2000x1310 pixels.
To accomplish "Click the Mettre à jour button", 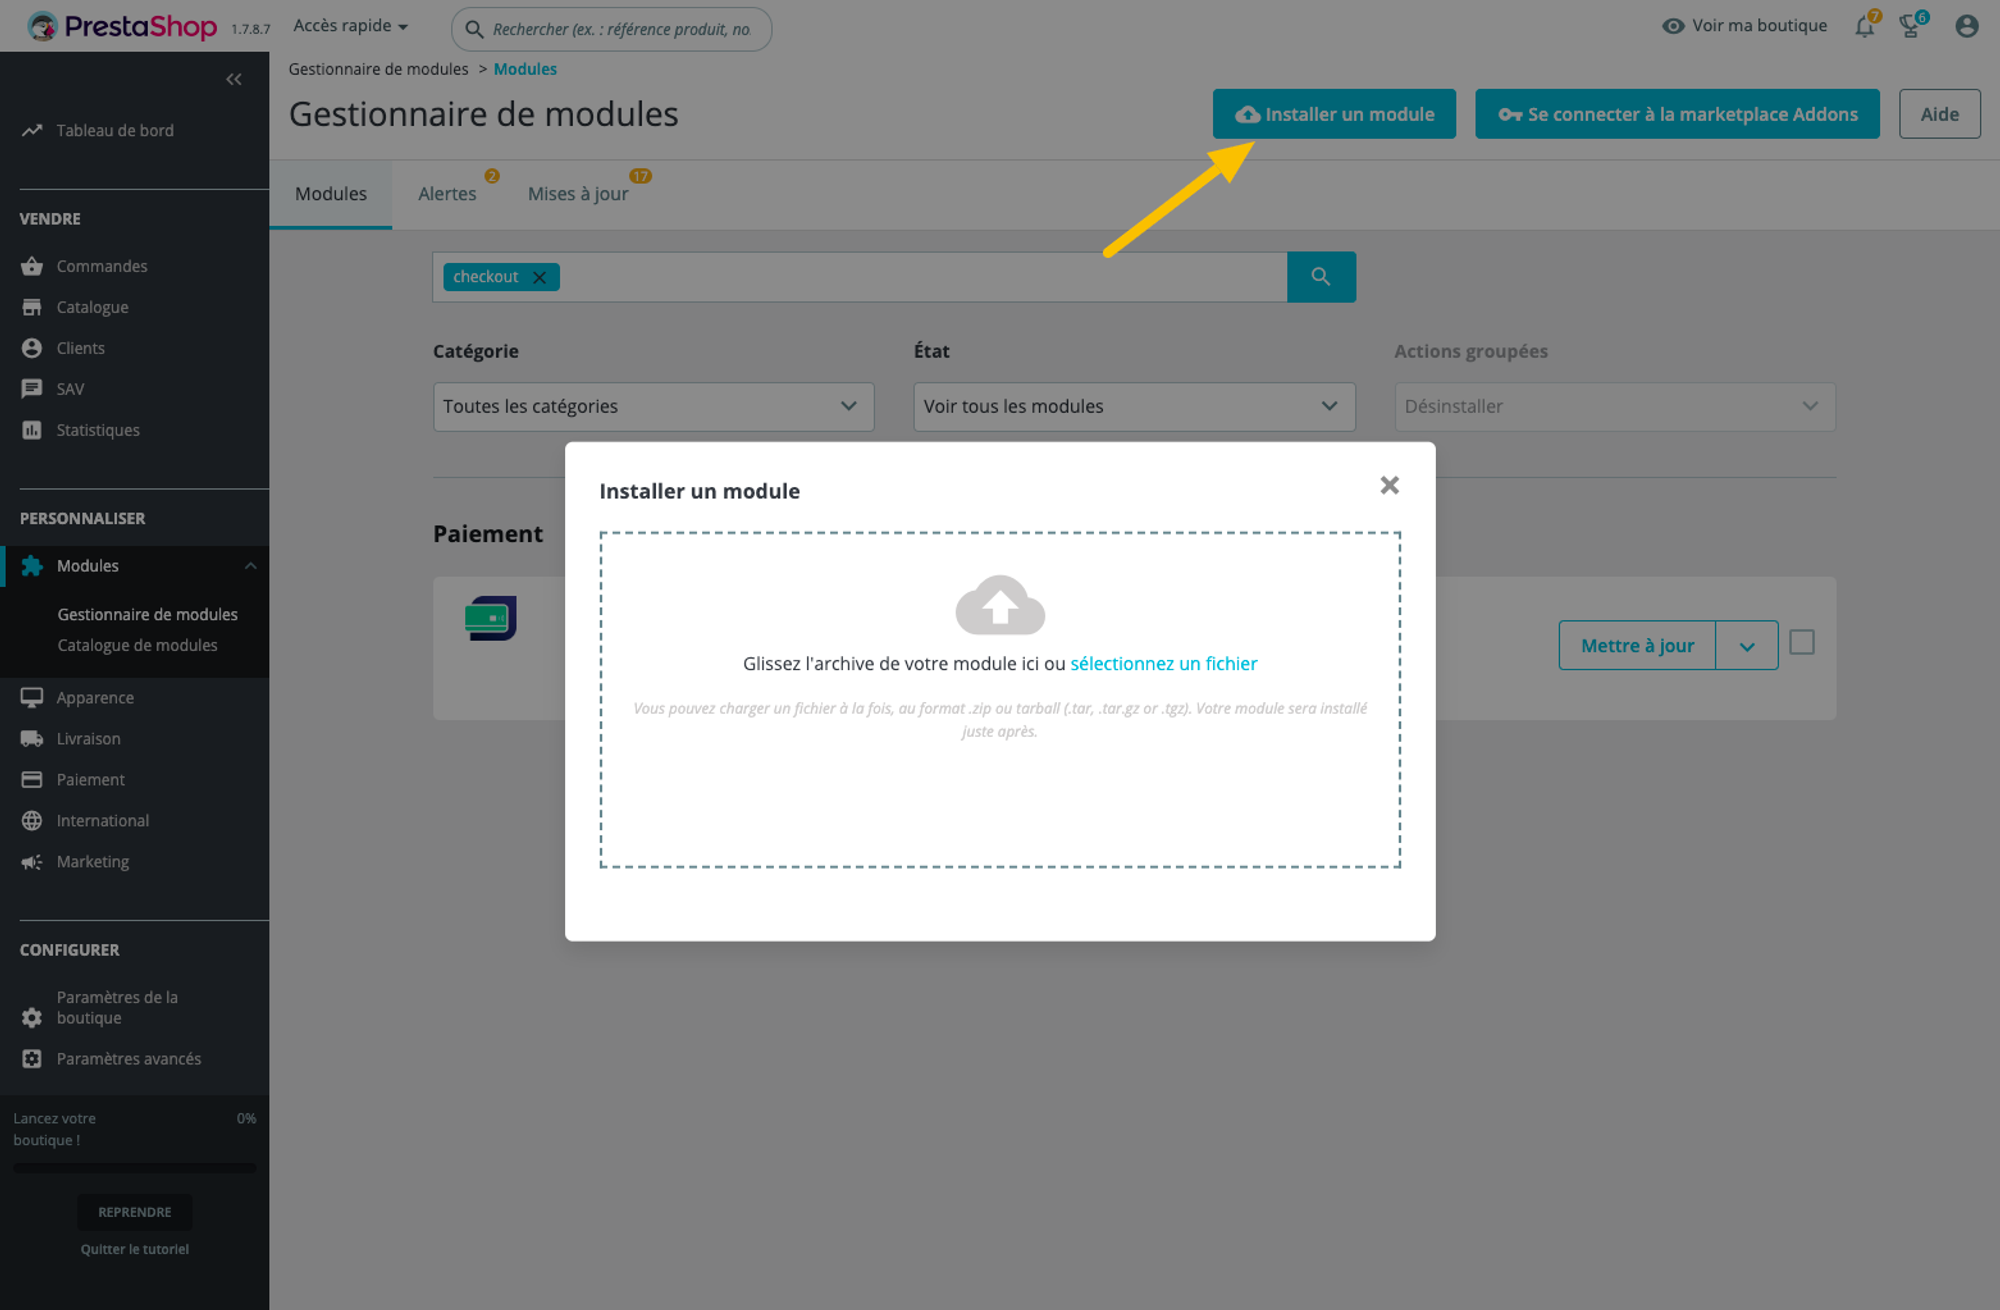I will [x=1637, y=645].
